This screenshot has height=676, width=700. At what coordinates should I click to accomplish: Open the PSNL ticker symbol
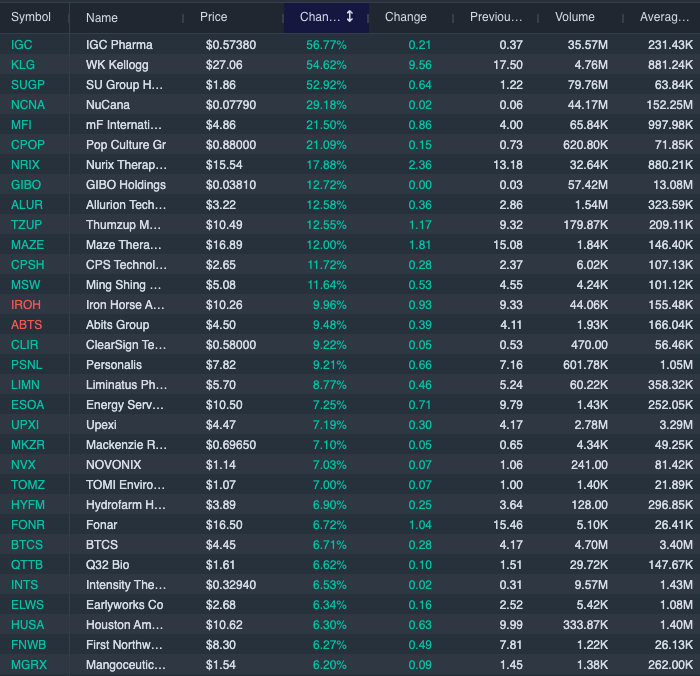click(26, 365)
